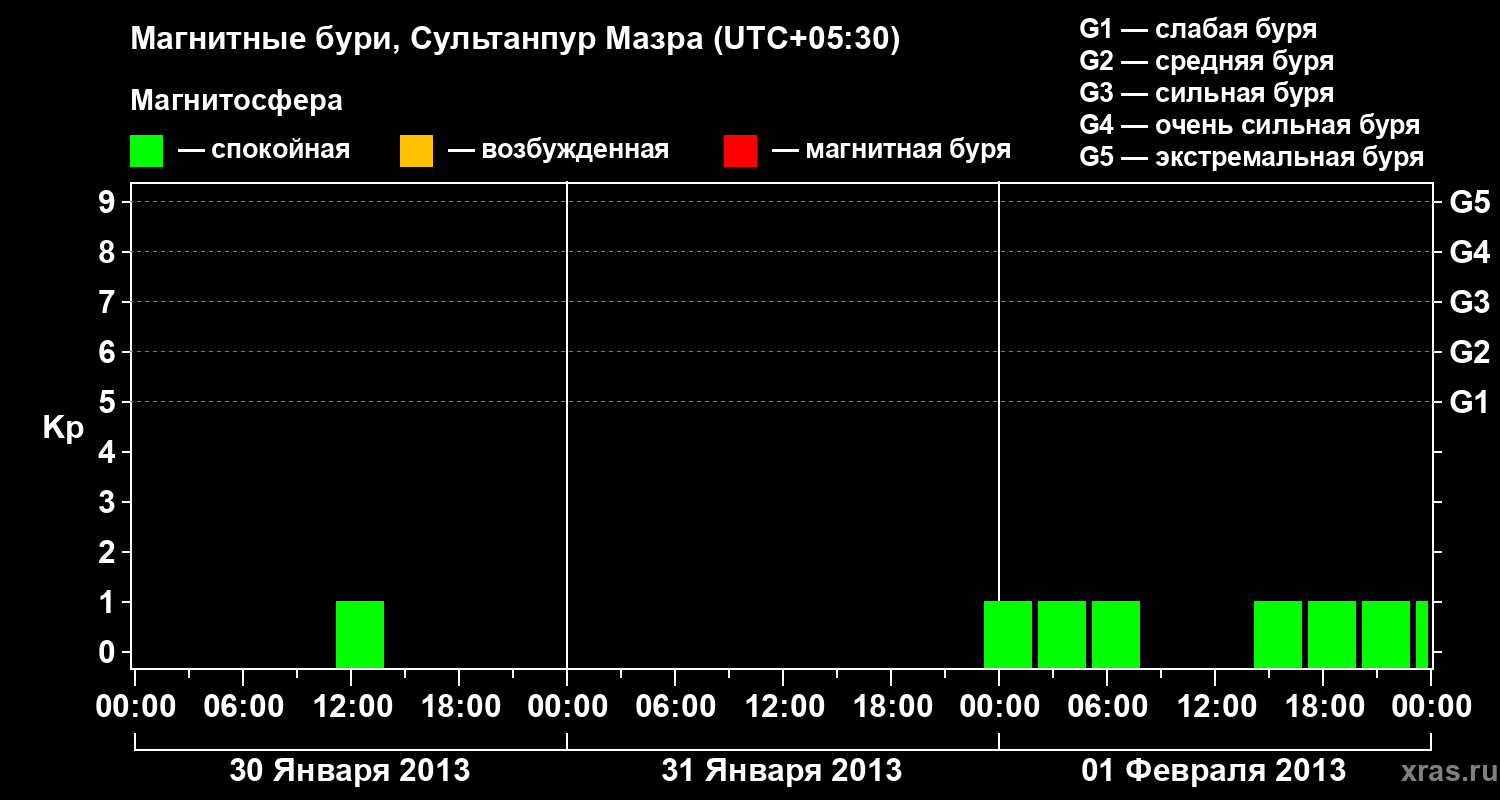Click the '9' value on the Kp axis
Screen dimensions: 1500x800
[109, 202]
